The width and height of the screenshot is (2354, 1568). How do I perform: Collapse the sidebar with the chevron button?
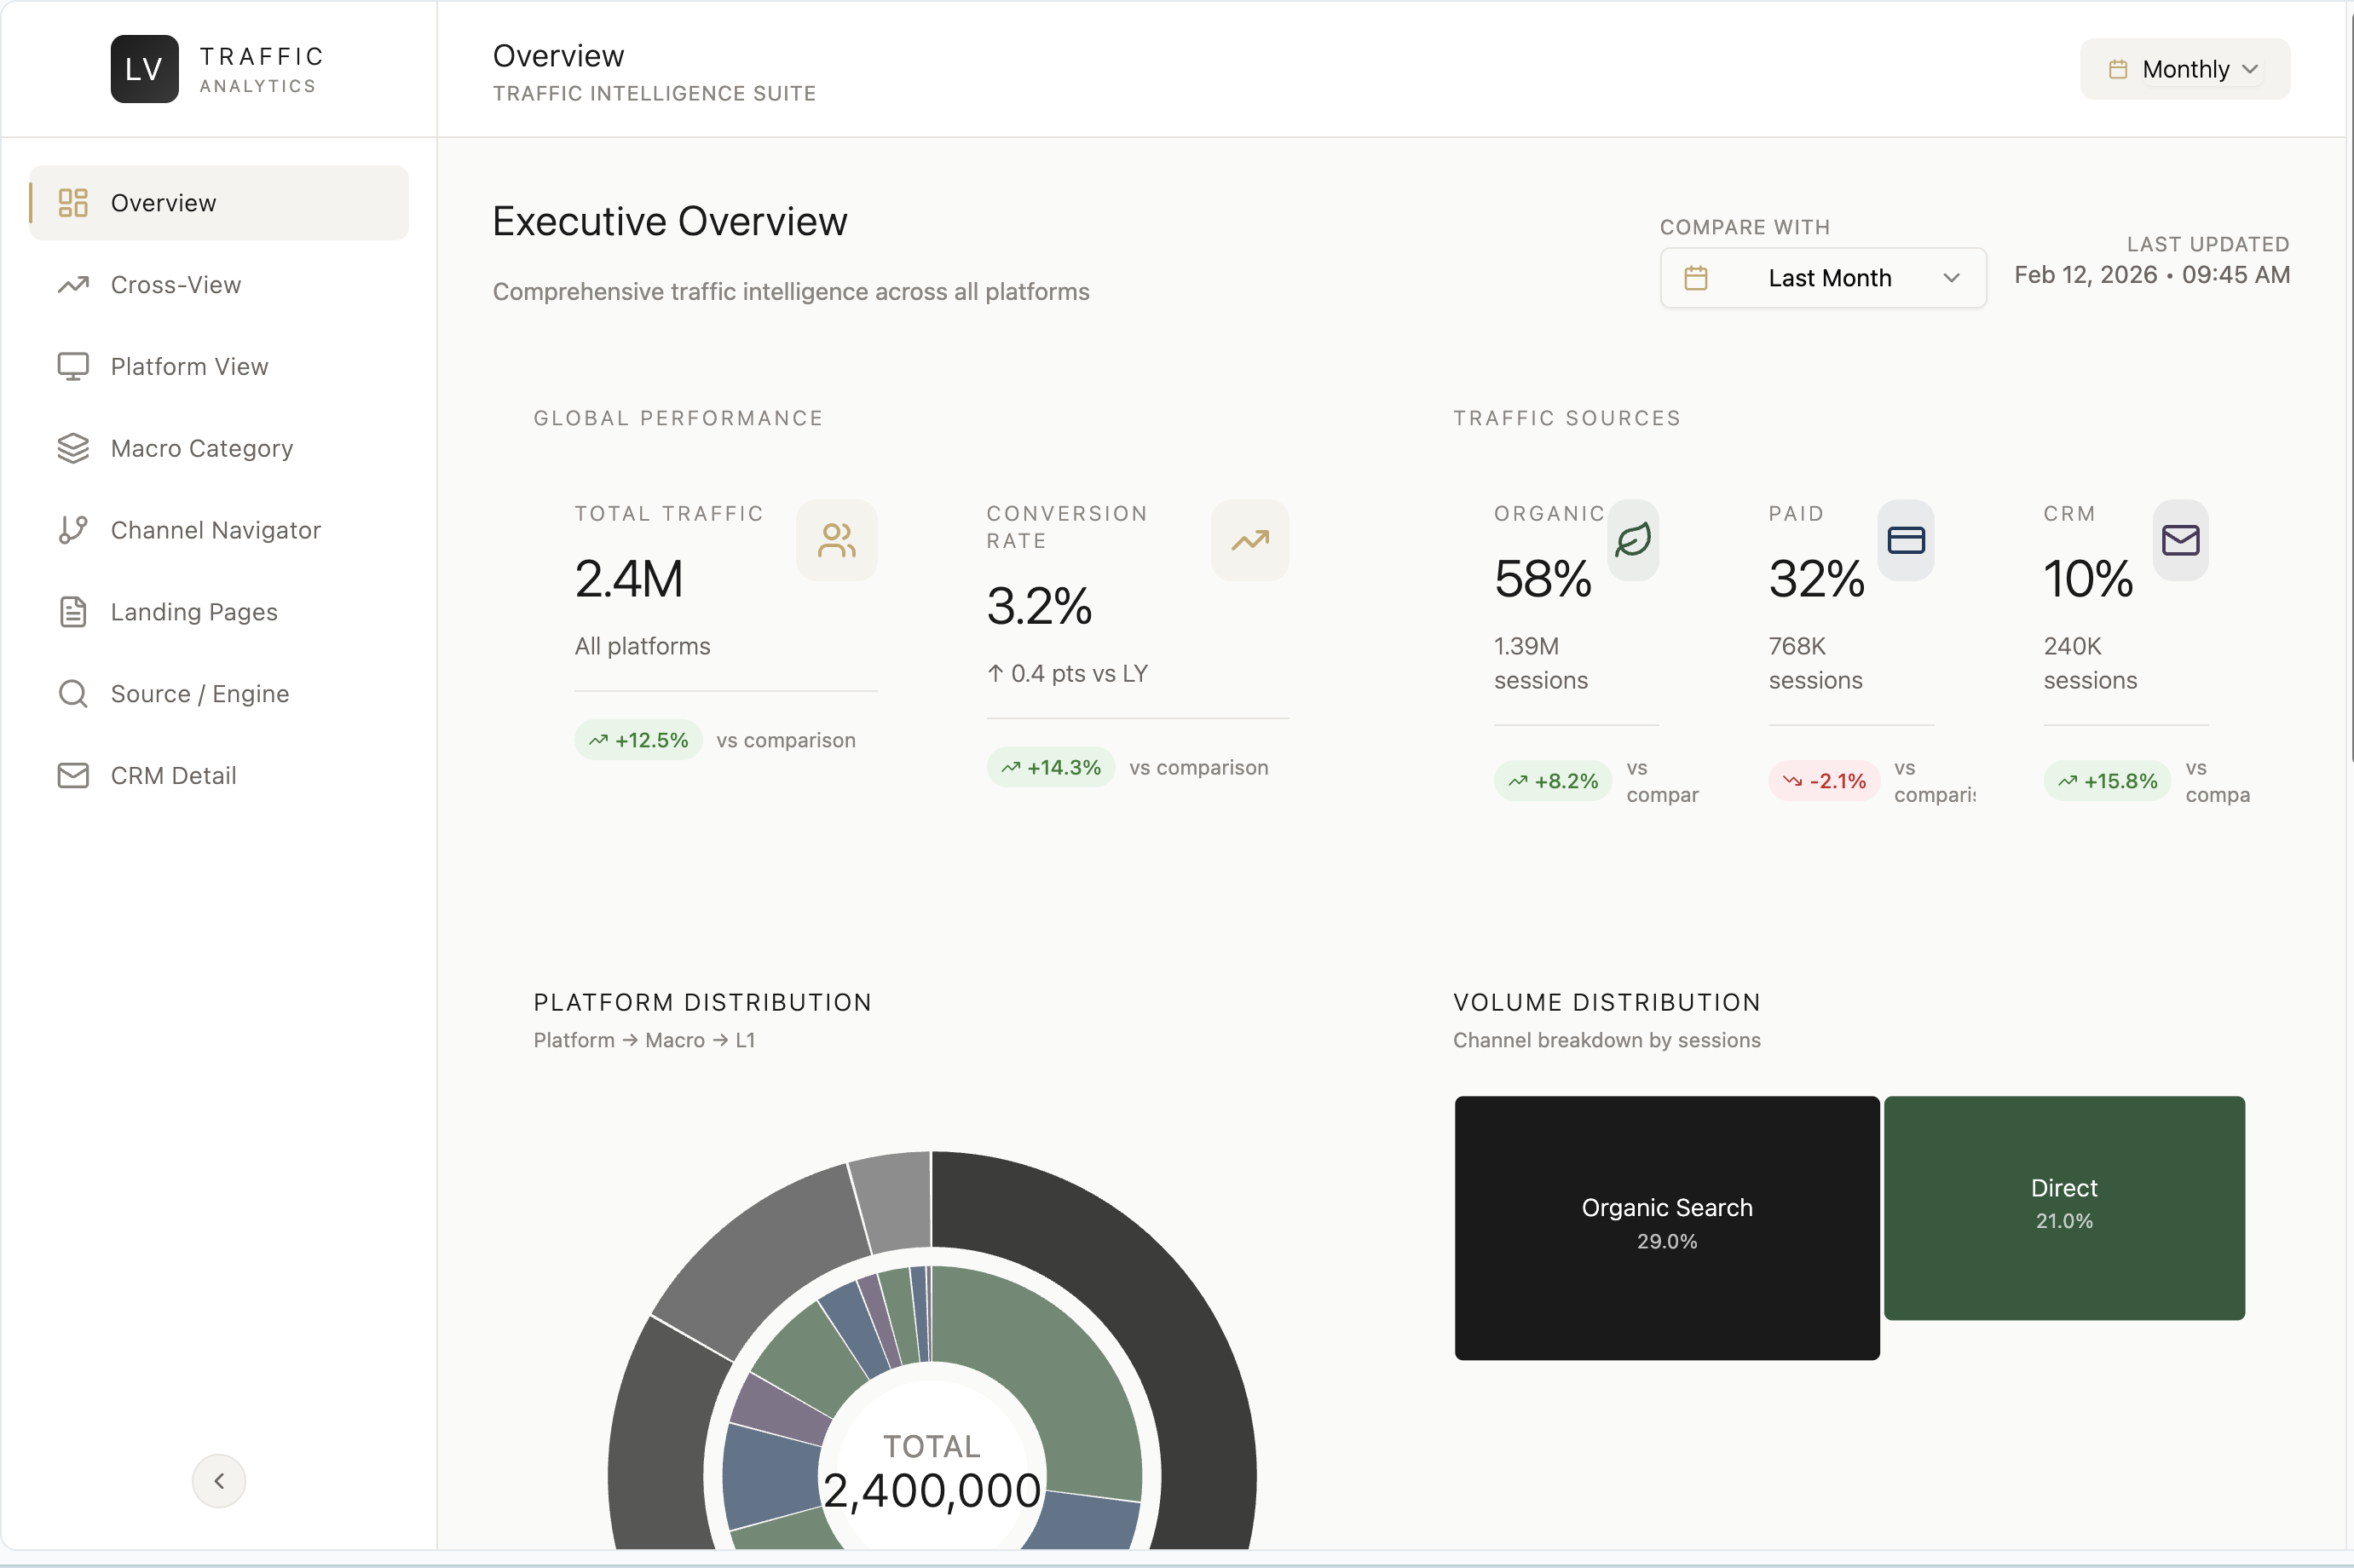[x=219, y=1481]
